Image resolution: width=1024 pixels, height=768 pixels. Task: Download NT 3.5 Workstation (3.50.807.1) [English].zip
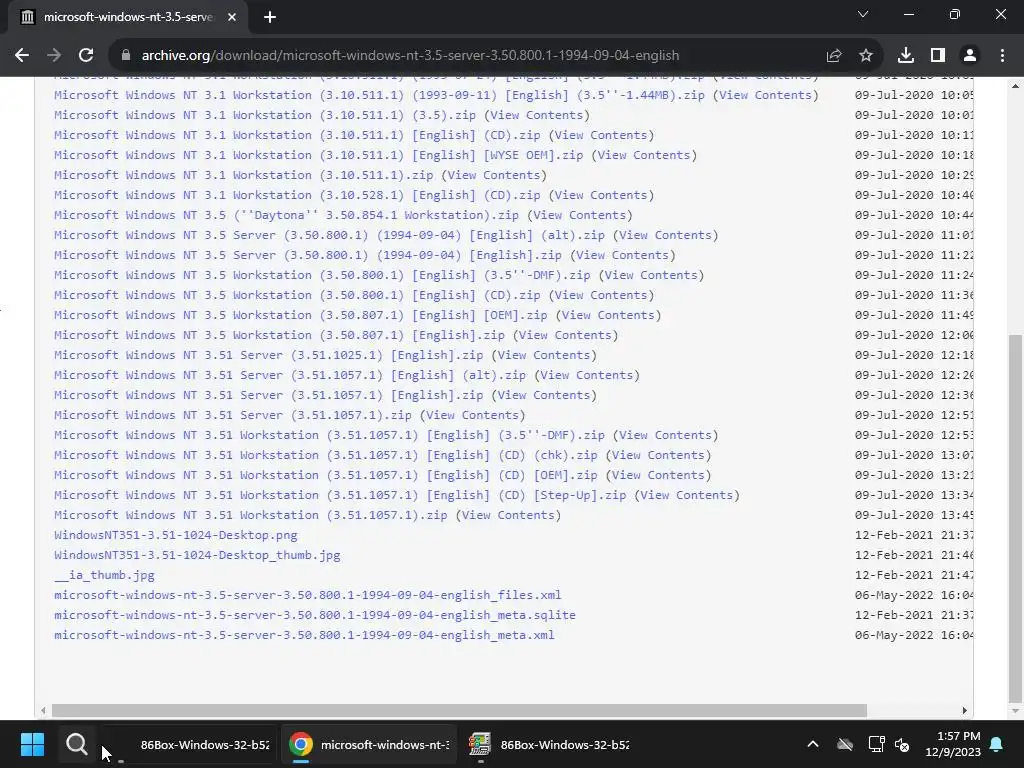pos(280,335)
